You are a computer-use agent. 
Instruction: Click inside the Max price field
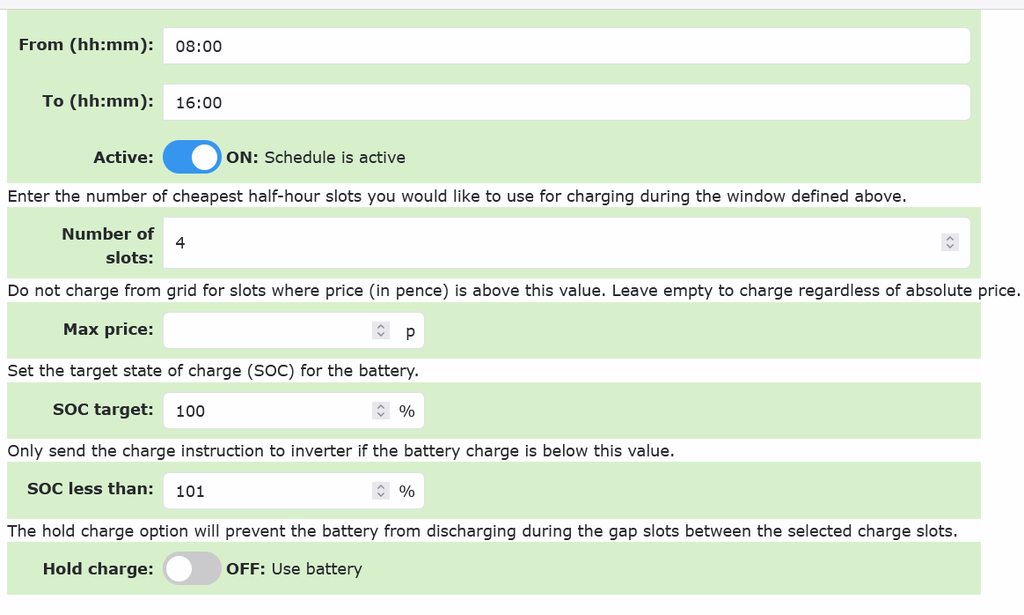click(265, 330)
